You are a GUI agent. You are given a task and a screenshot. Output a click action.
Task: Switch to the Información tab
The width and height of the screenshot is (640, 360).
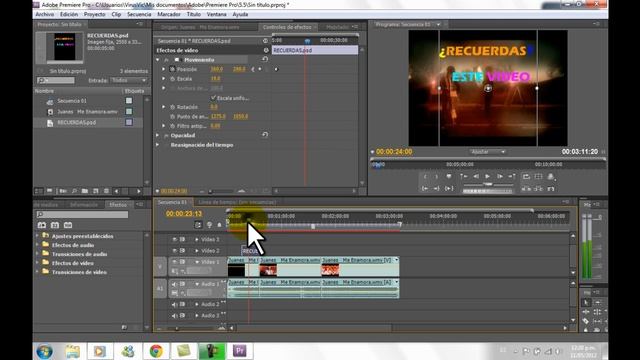84,204
